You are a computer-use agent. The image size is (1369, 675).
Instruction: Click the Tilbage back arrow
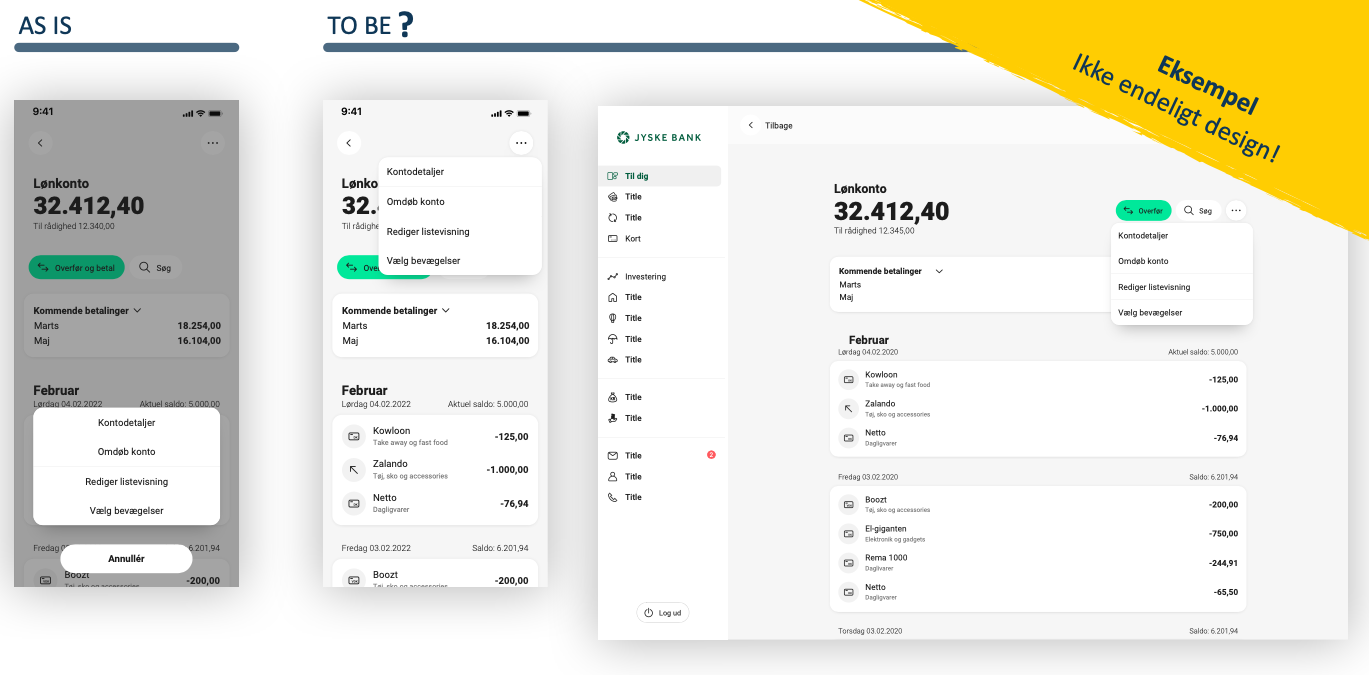pos(751,125)
